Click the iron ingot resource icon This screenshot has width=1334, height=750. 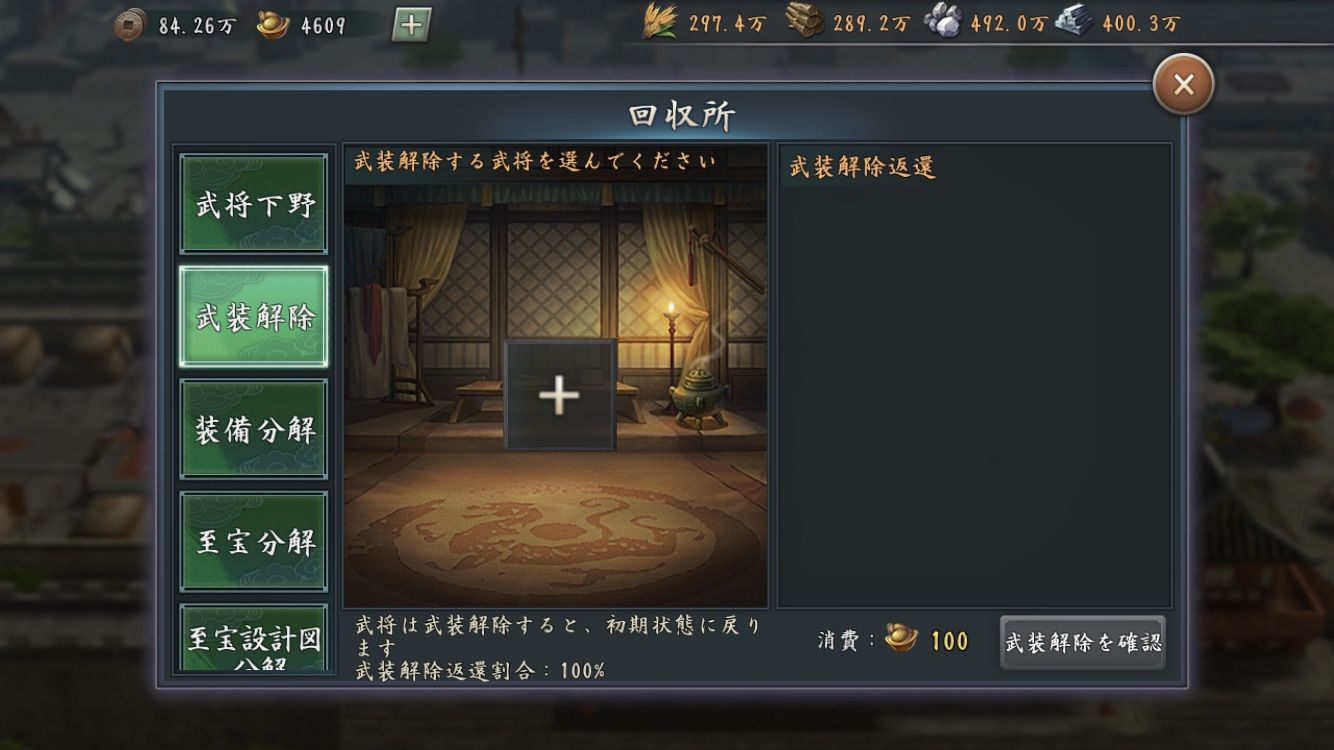pos(1074,21)
